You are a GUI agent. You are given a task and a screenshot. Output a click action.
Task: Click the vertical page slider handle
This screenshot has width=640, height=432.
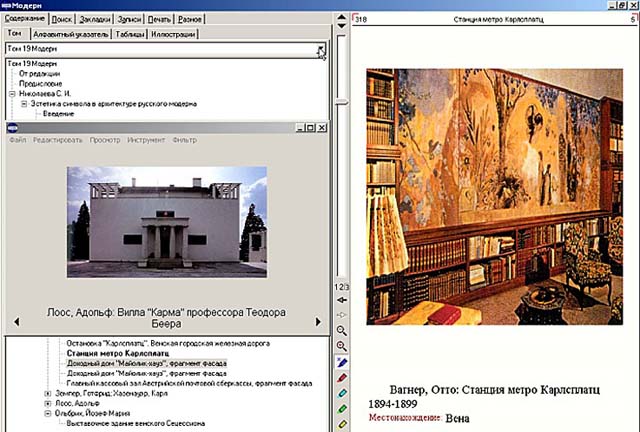point(342,101)
